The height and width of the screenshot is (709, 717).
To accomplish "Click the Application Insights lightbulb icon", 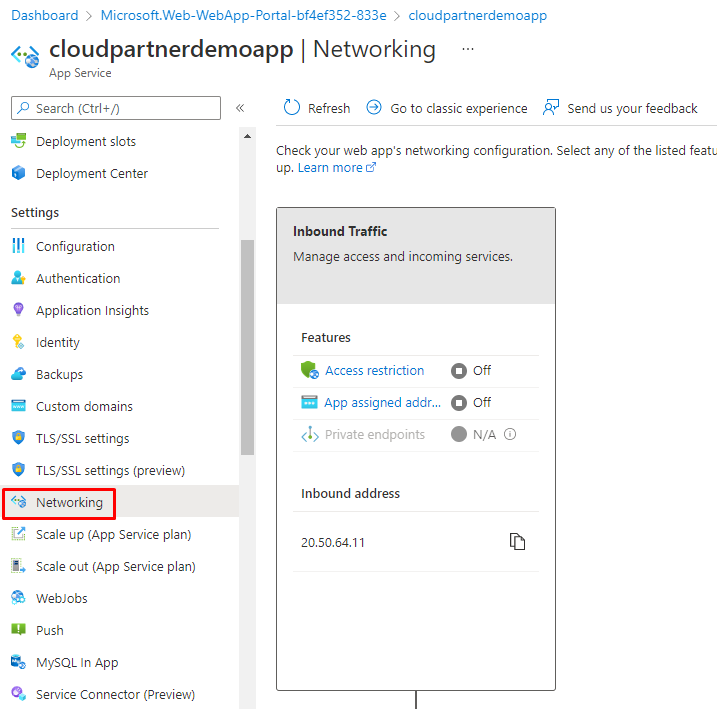I will click(x=18, y=310).
